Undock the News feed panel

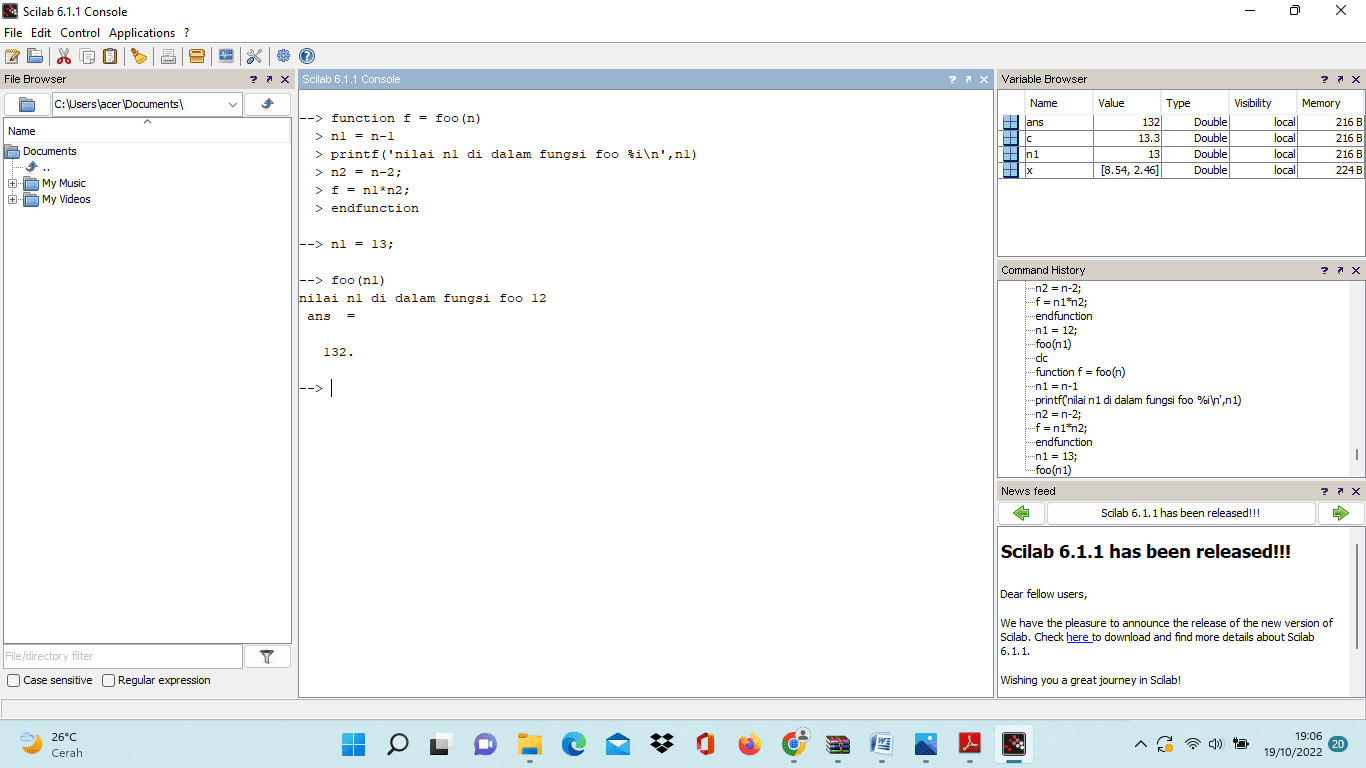coord(1340,491)
